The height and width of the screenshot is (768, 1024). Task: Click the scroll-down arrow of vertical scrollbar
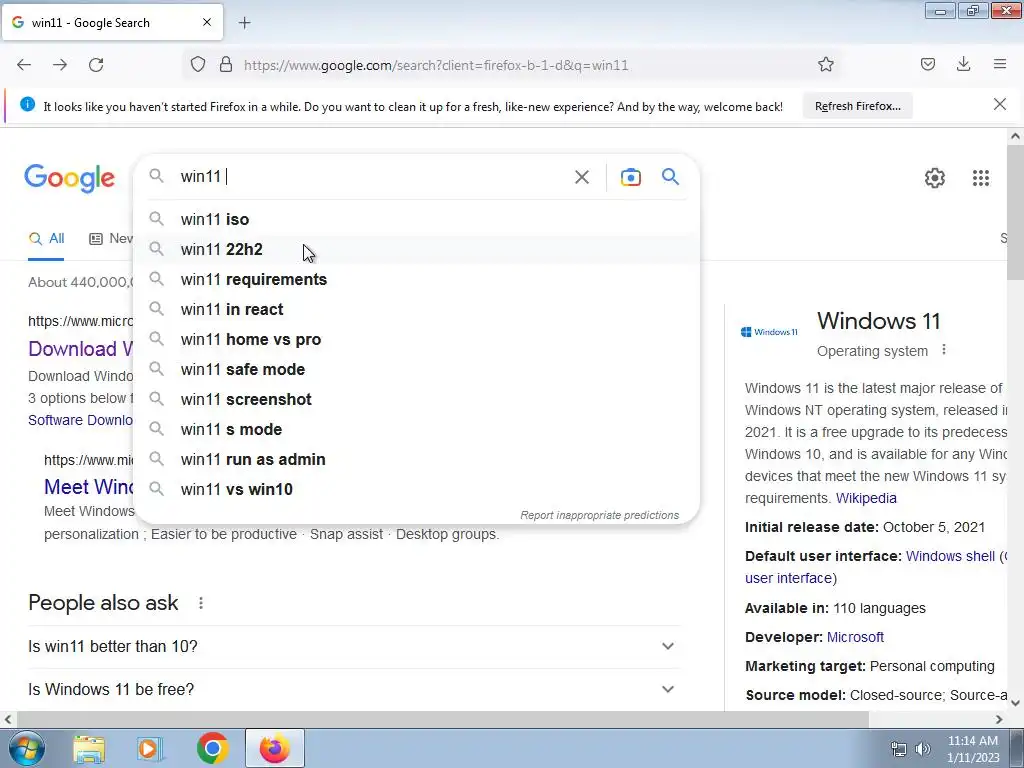tap(1015, 703)
